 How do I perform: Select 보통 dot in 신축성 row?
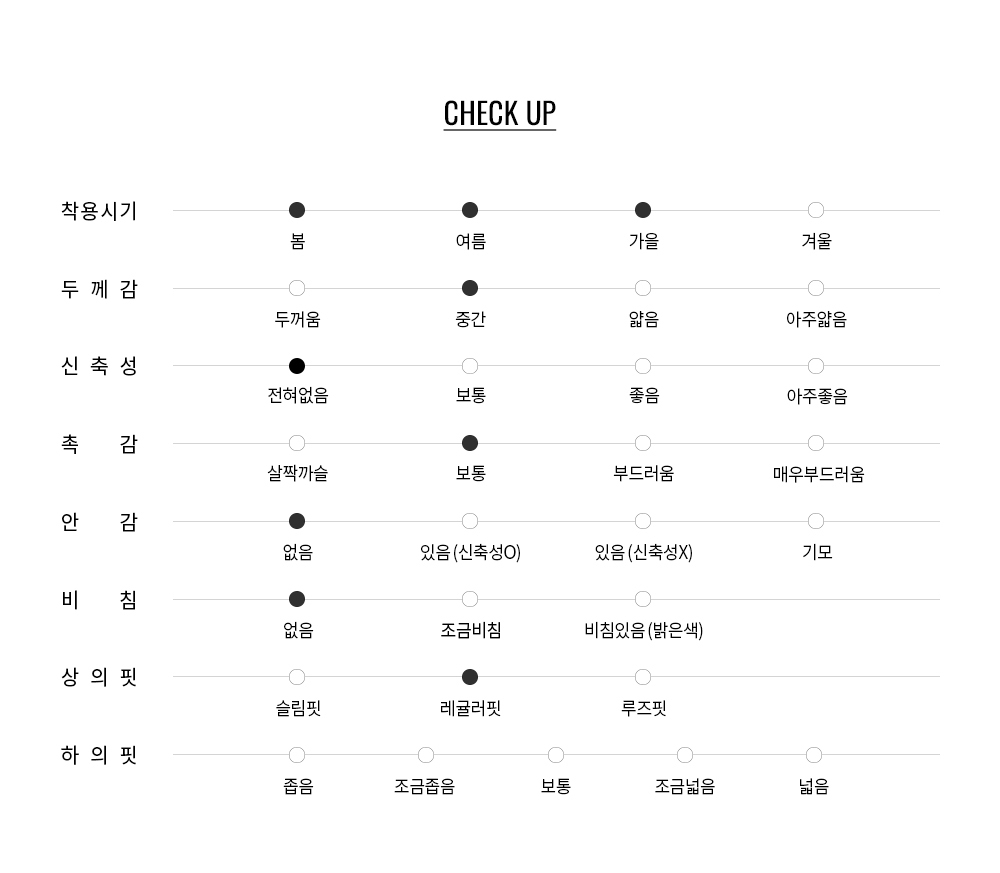point(470,366)
